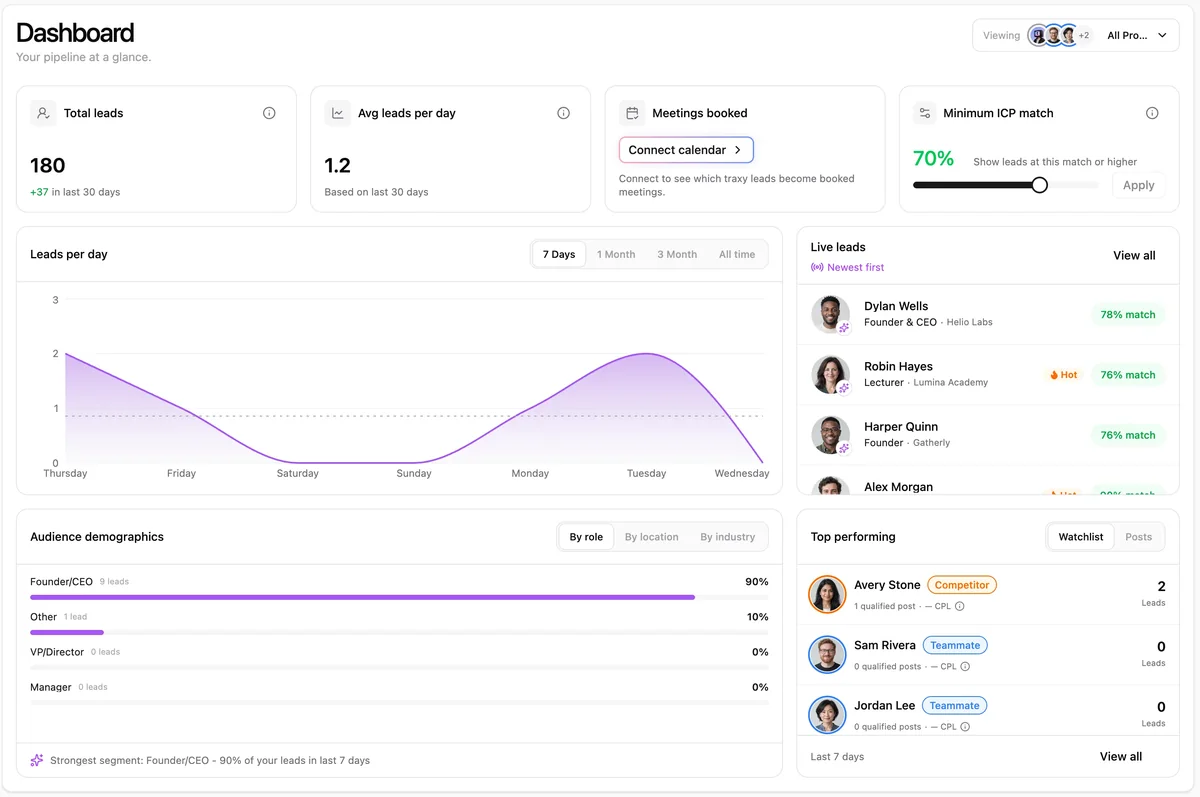Show demographics By industry

click(x=728, y=537)
